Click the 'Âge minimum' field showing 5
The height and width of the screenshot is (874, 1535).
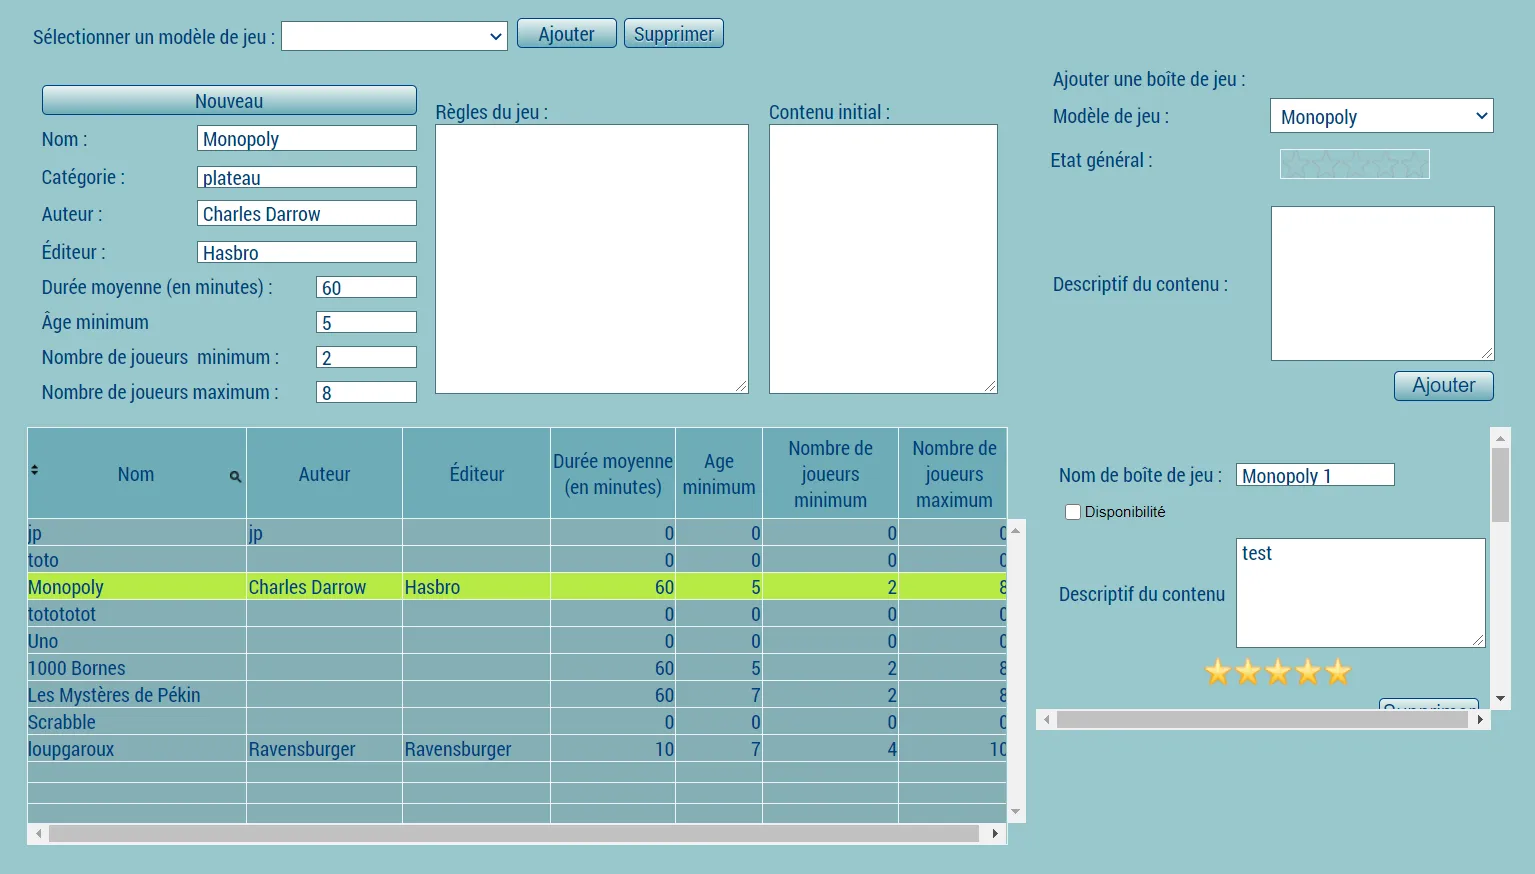coord(366,322)
